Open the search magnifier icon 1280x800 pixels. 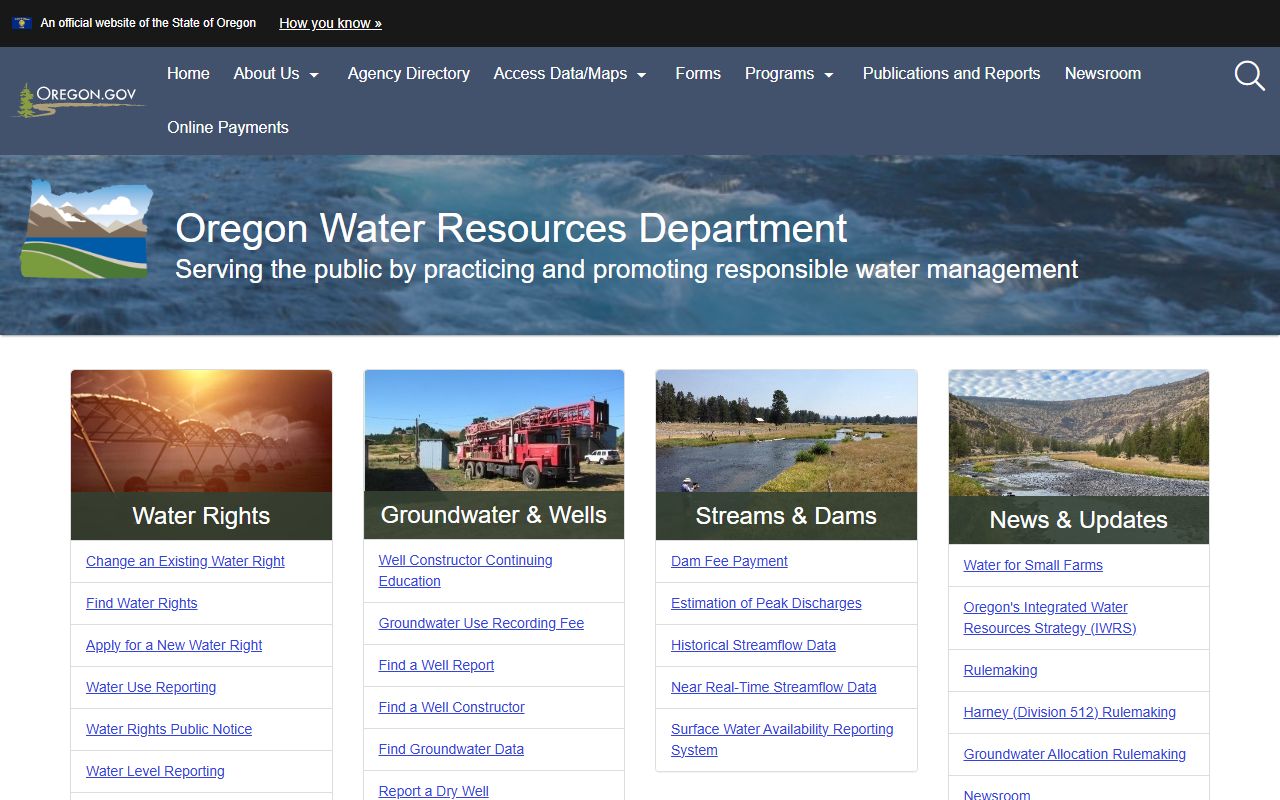point(1249,75)
